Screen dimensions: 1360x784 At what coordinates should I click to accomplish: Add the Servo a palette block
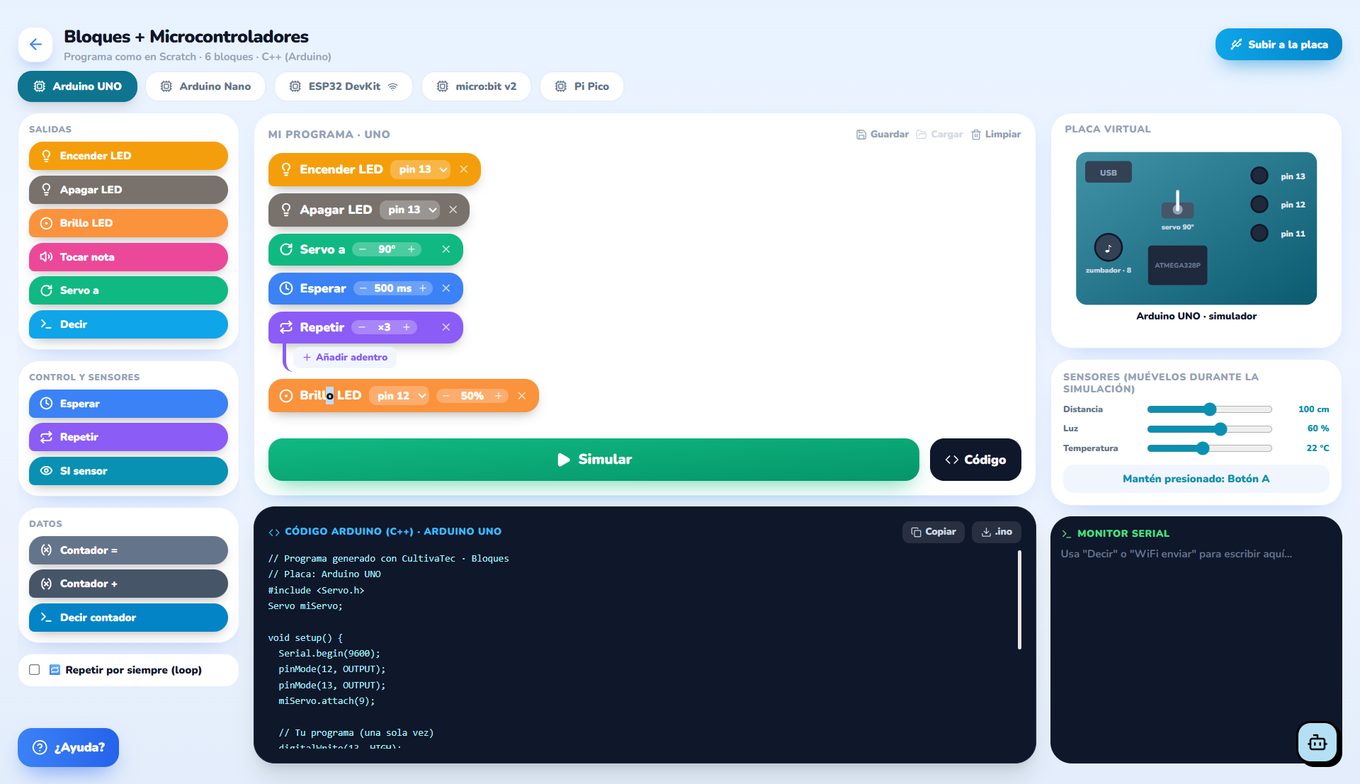(x=128, y=290)
